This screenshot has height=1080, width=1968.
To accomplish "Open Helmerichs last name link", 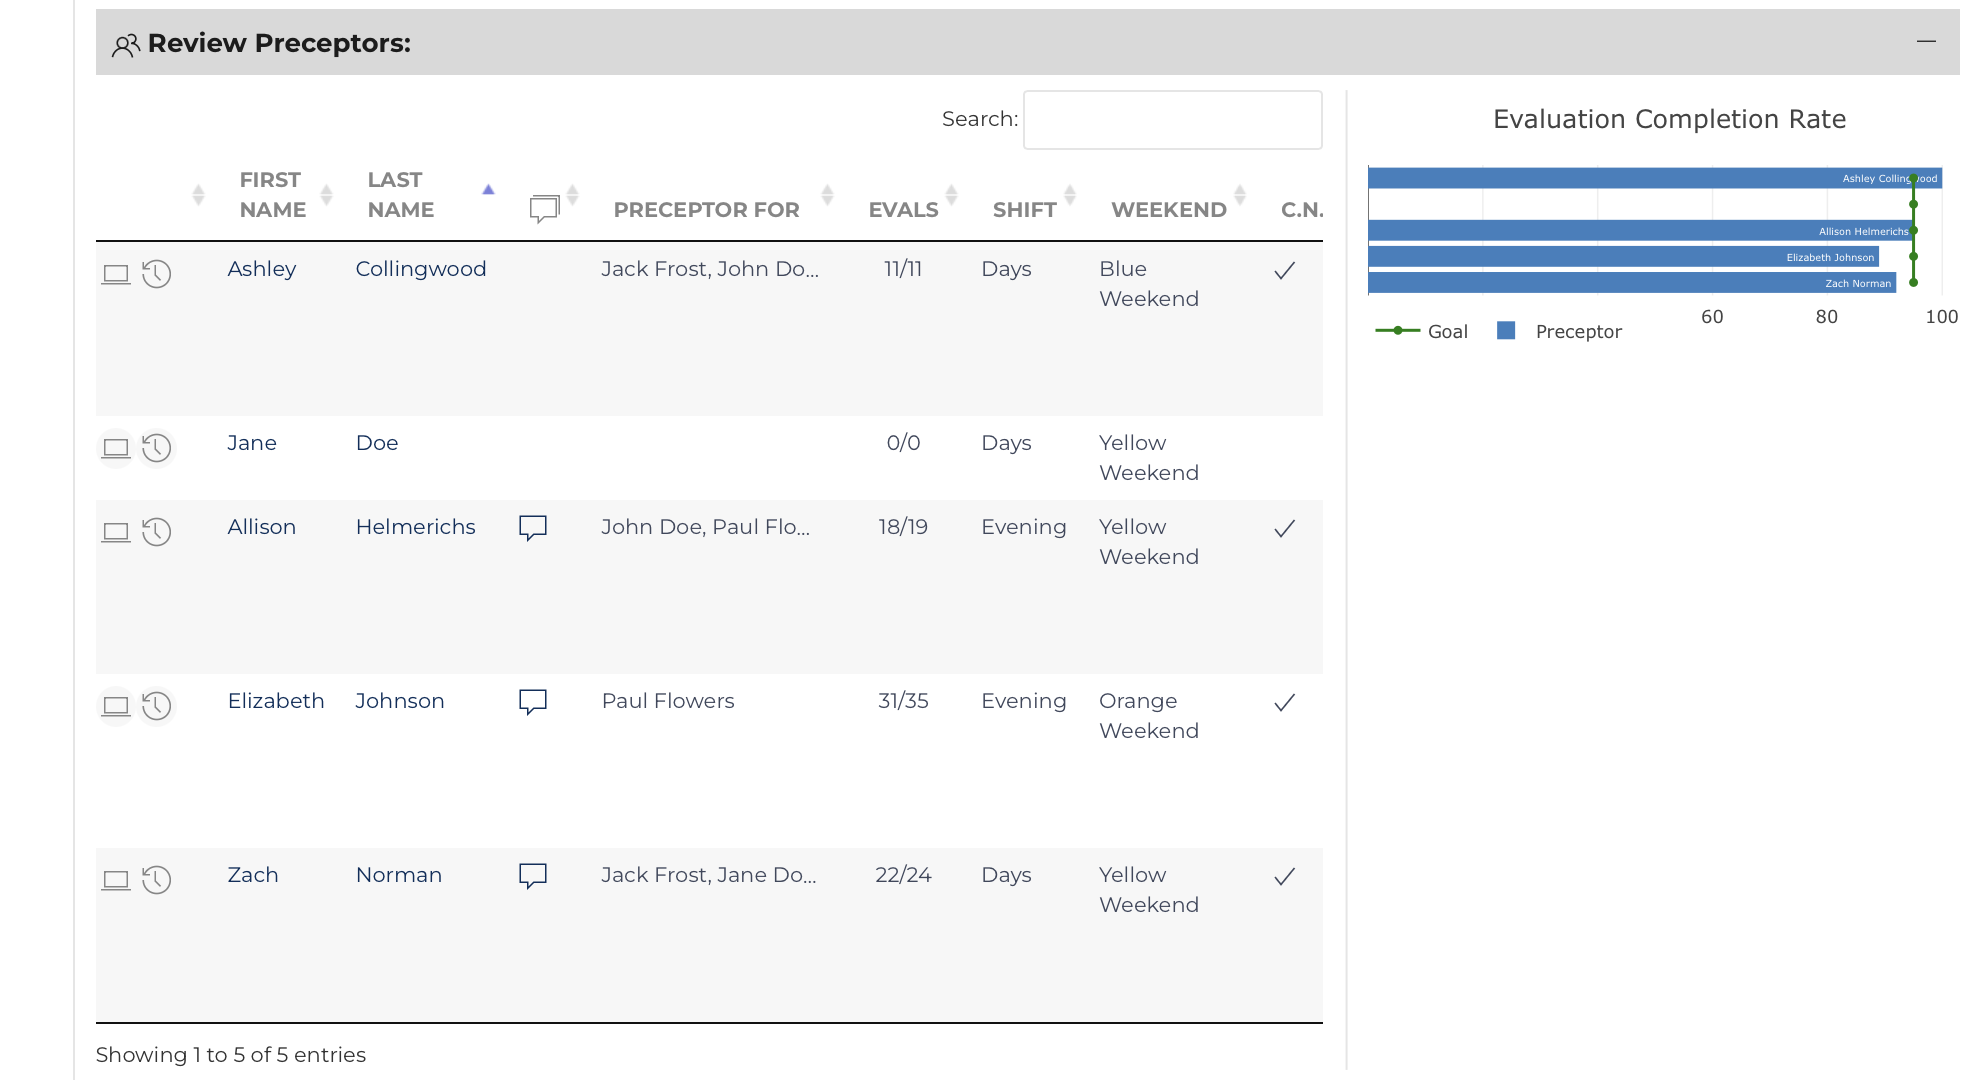I will click(416, 527).
